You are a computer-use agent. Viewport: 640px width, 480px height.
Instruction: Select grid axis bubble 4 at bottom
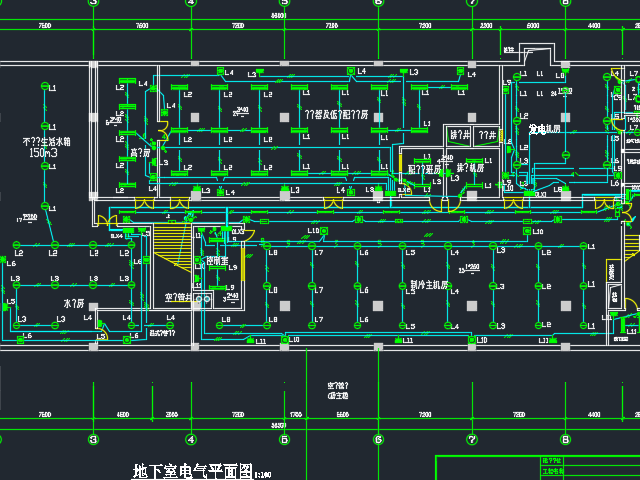(x=190, y=439)
